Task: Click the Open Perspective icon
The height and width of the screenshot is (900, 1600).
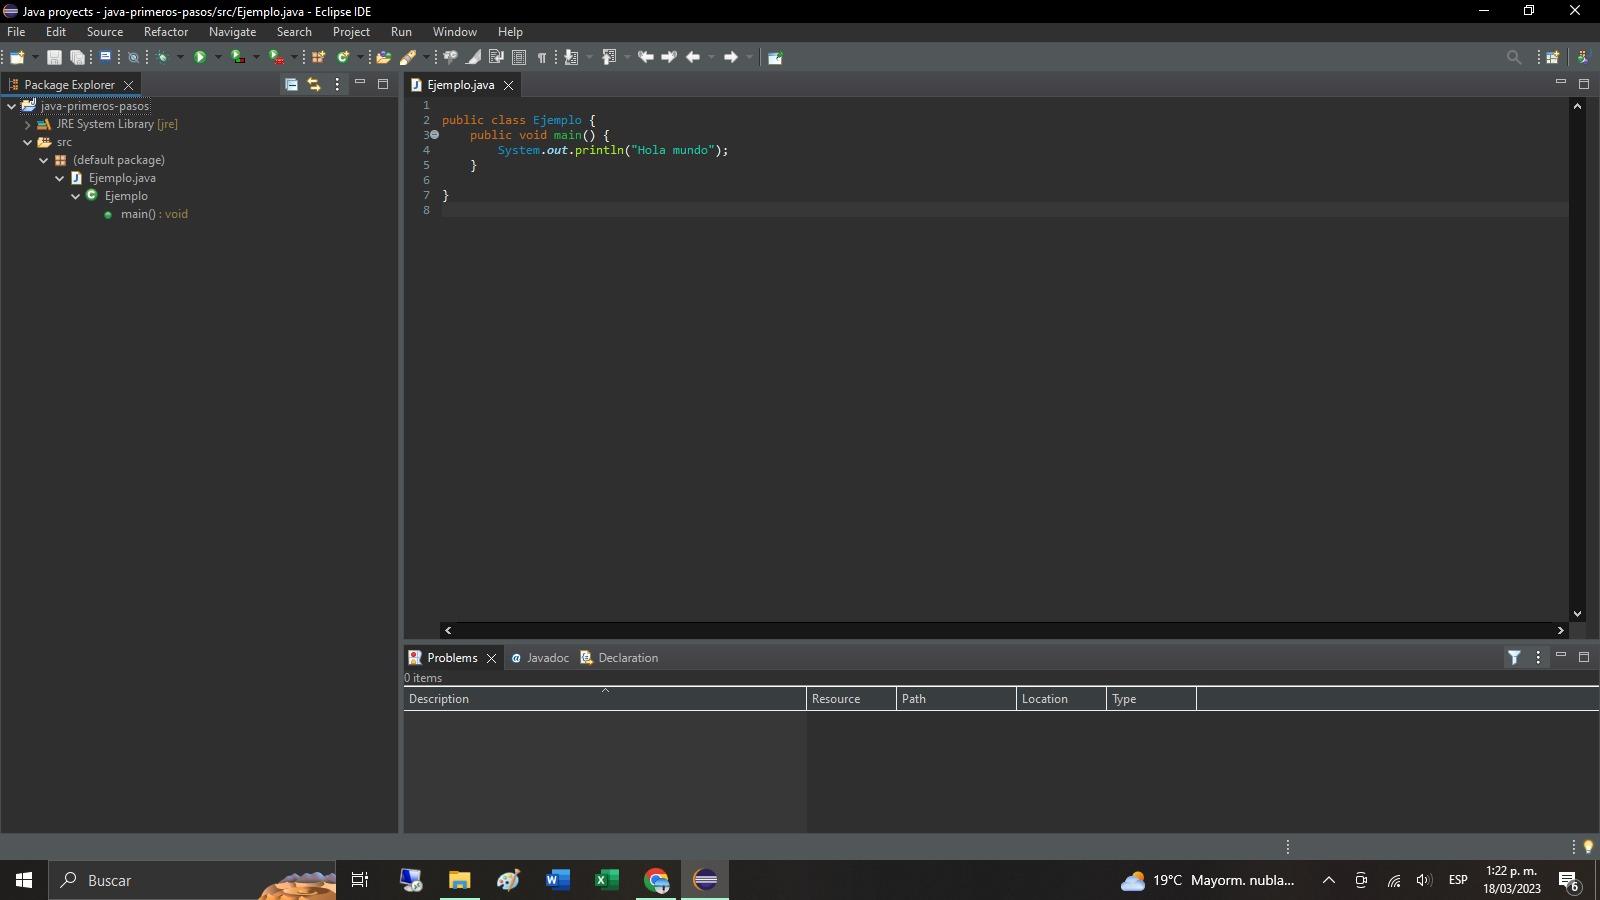Action: (1553, 57)
